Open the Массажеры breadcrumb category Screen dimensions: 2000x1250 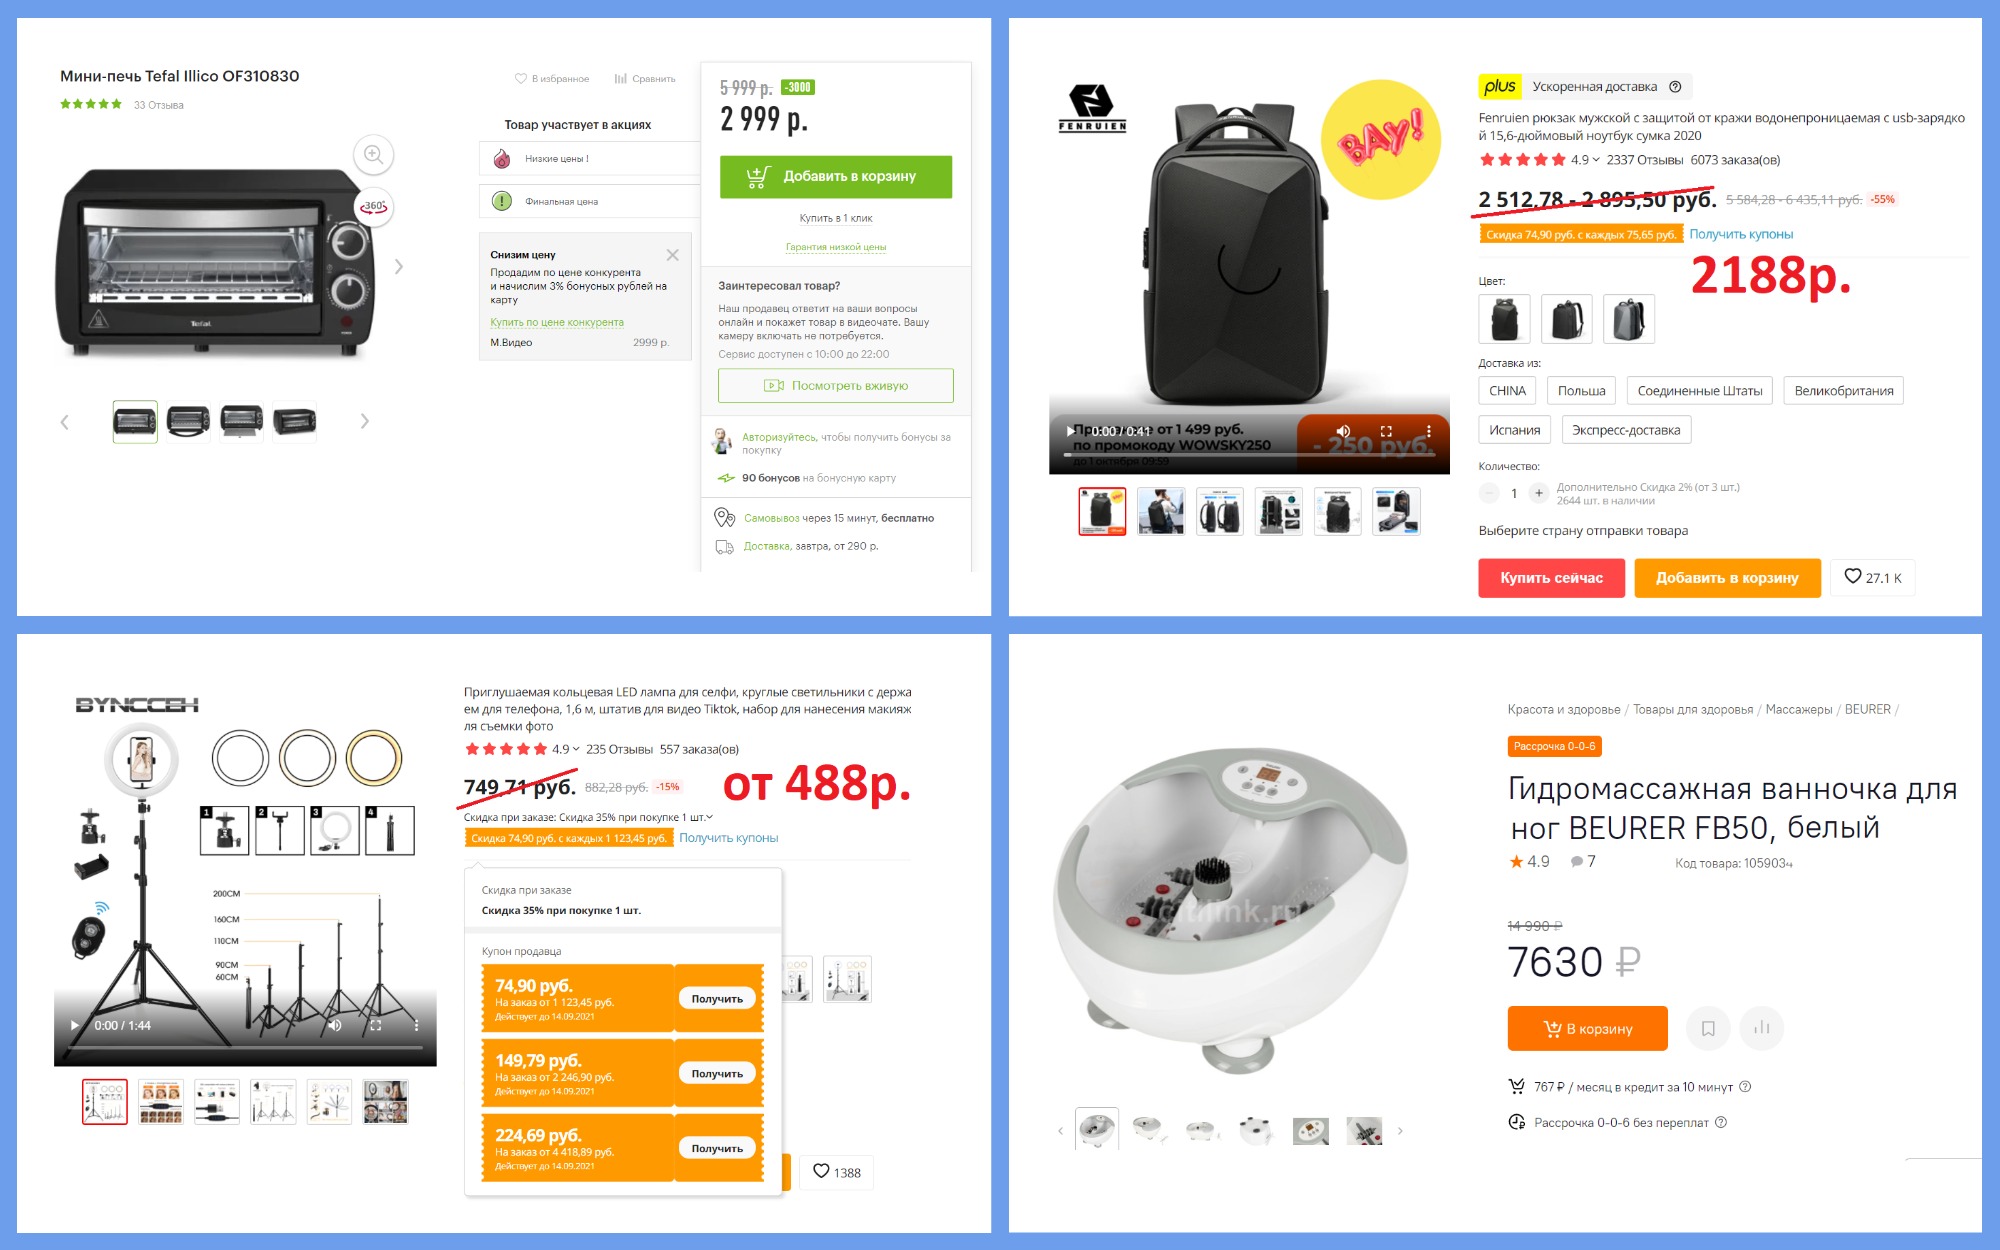[x=1798, y=709]
